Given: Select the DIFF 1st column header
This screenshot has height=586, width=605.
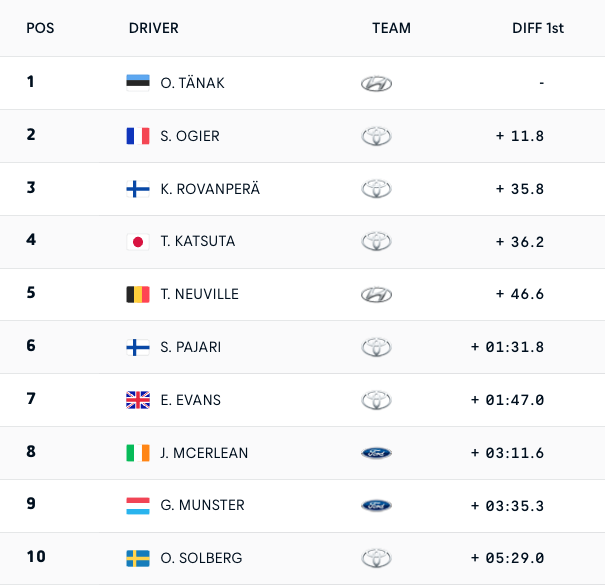Looking at the screenshot, I should click(x=538, y=28).
